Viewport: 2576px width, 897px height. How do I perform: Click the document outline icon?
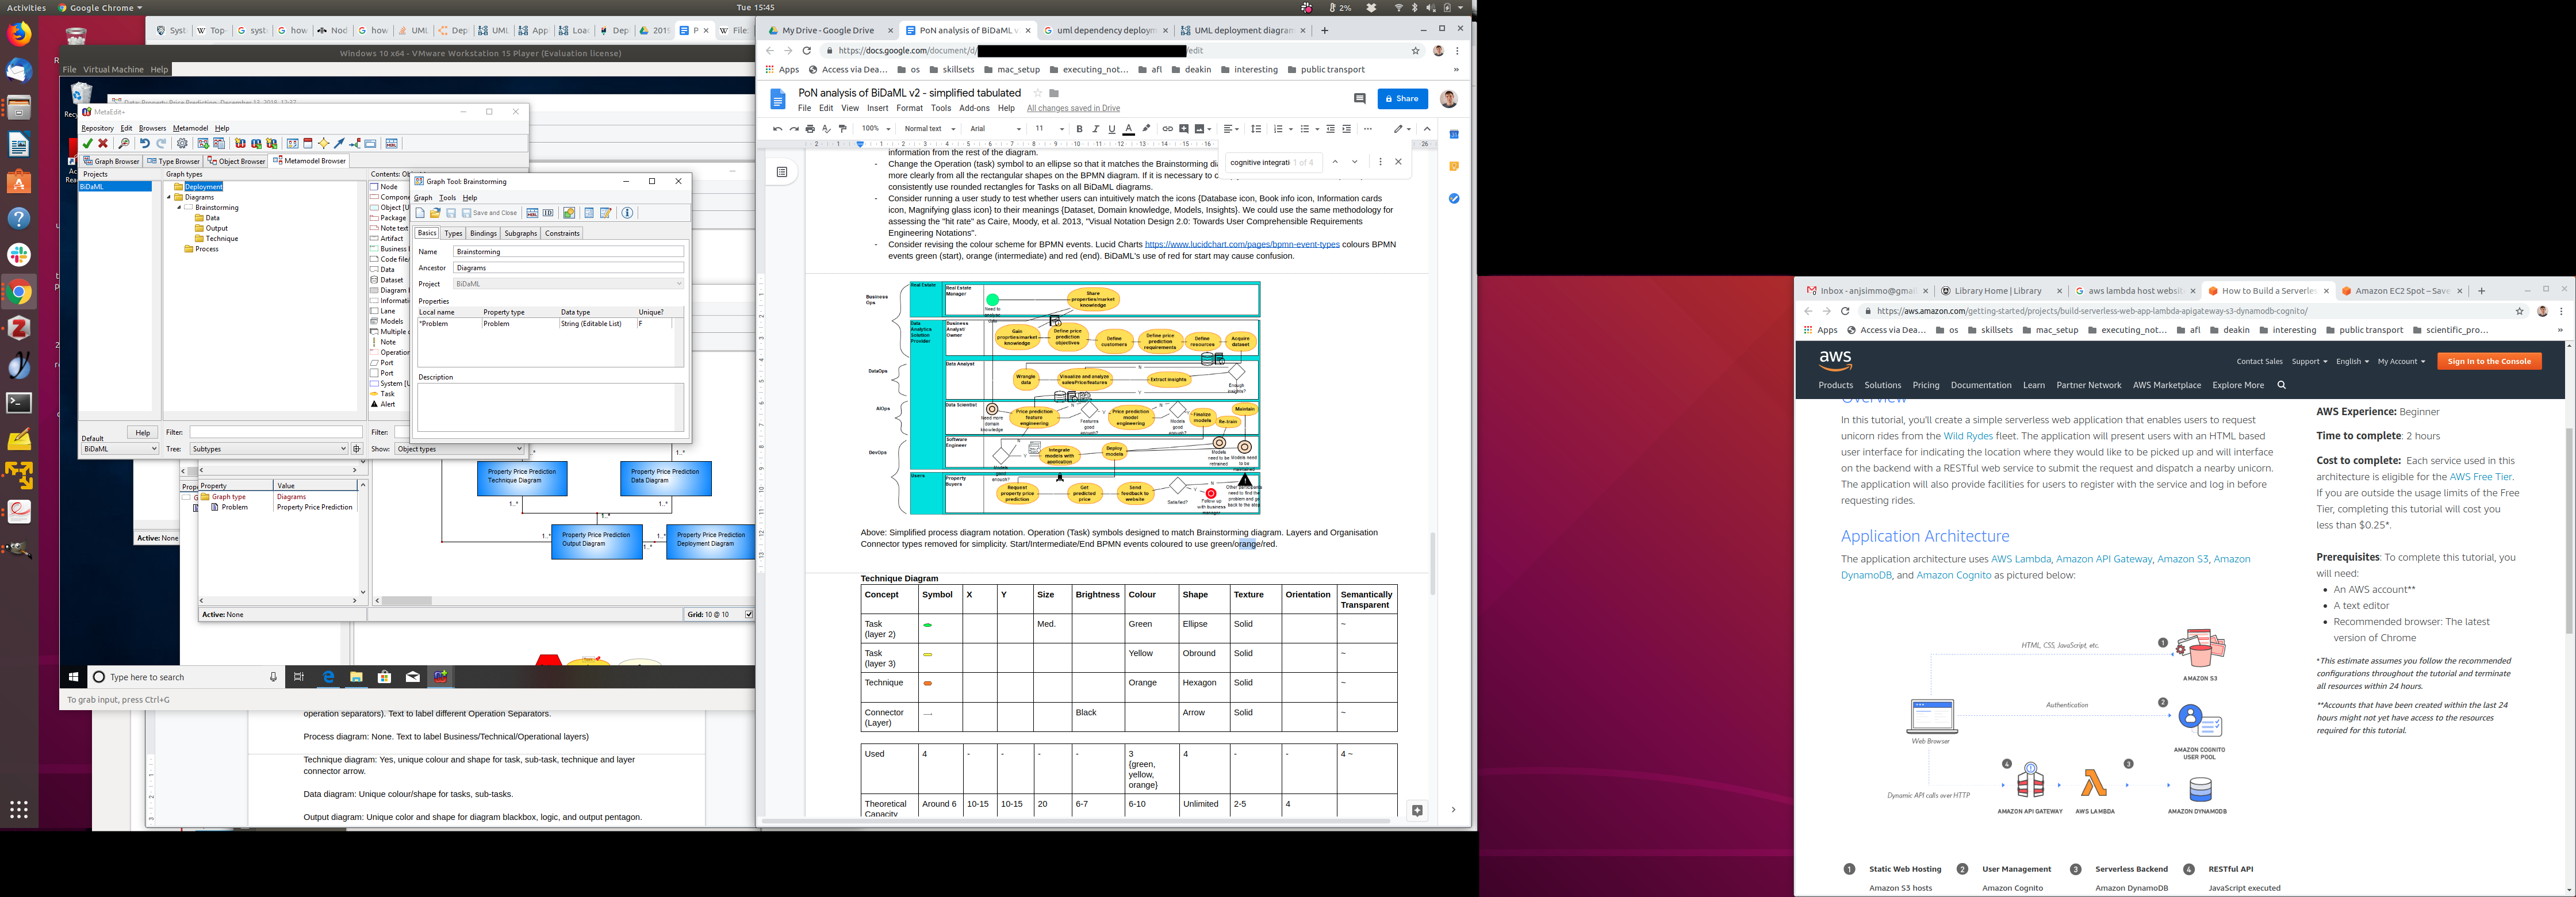pyautogui.click(x=782, y=172)
